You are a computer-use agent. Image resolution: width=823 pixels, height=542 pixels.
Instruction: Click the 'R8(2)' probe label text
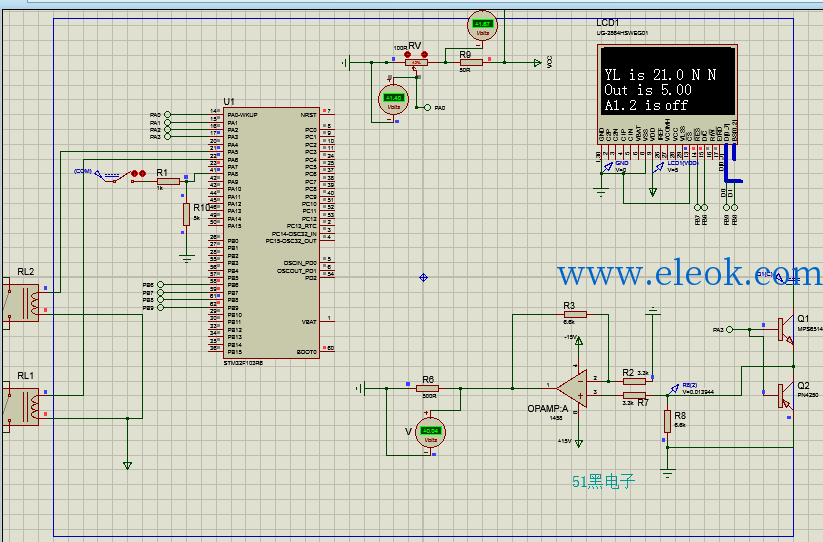click(690, 385)
